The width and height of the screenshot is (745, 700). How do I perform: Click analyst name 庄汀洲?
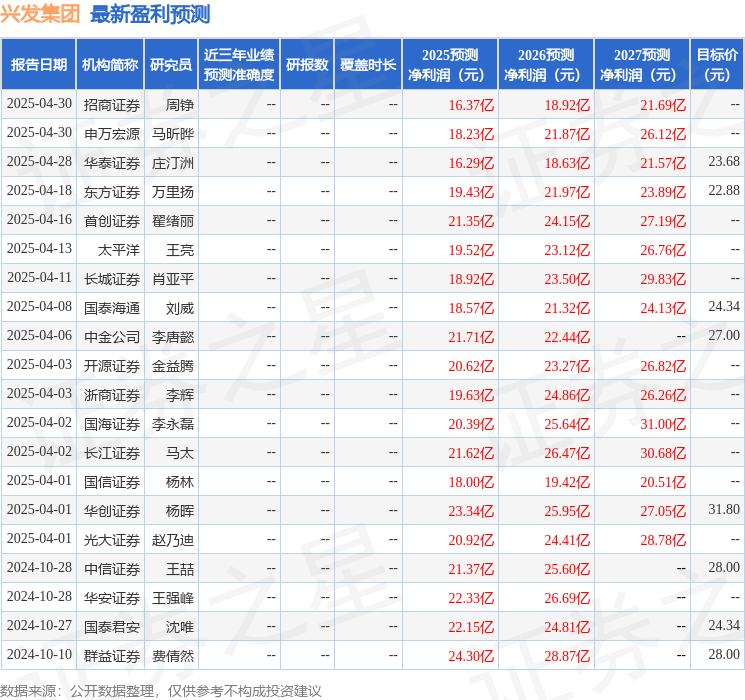[173, 162]
